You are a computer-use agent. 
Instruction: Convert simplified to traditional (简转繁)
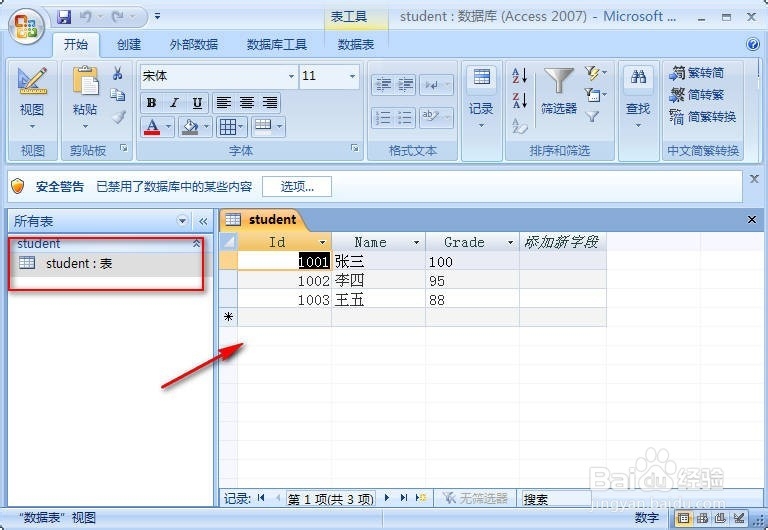pyautogui.click(x=697, y=95)
